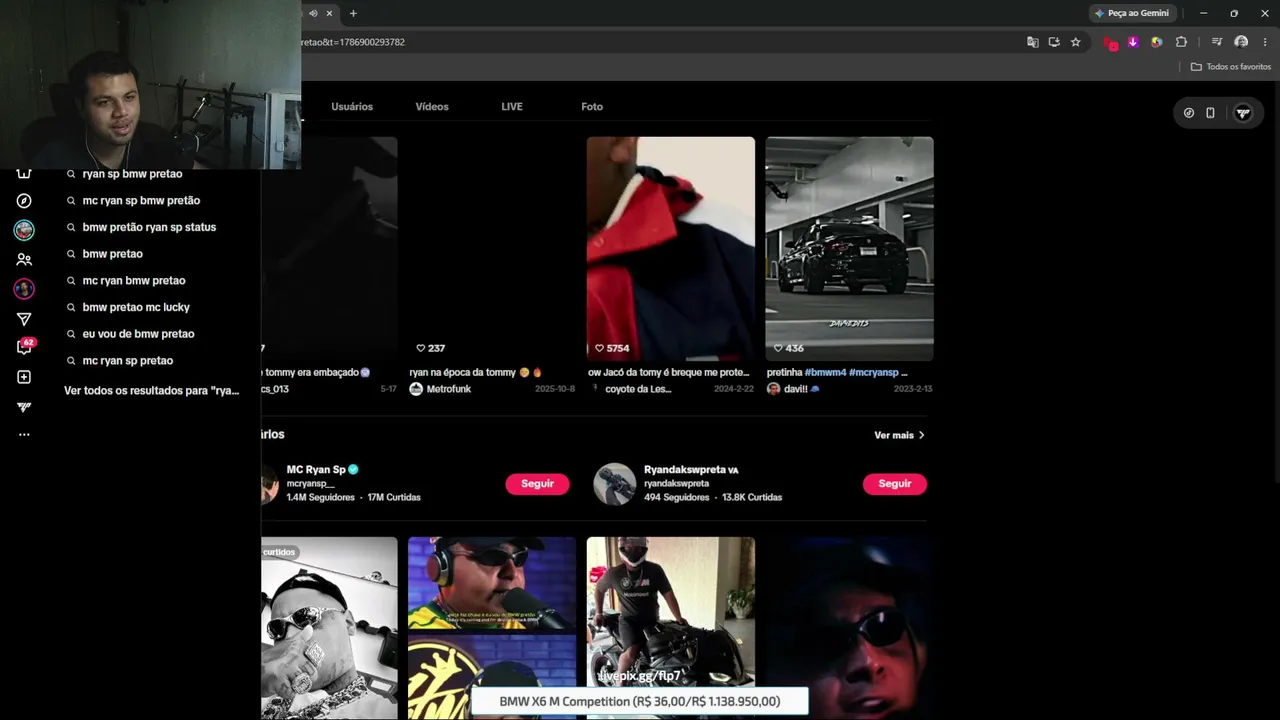The image size is (1280, 720).
Task: Open the Activity inbox with 62 badge
Action: pyautogui.click(x=24, y=347)
